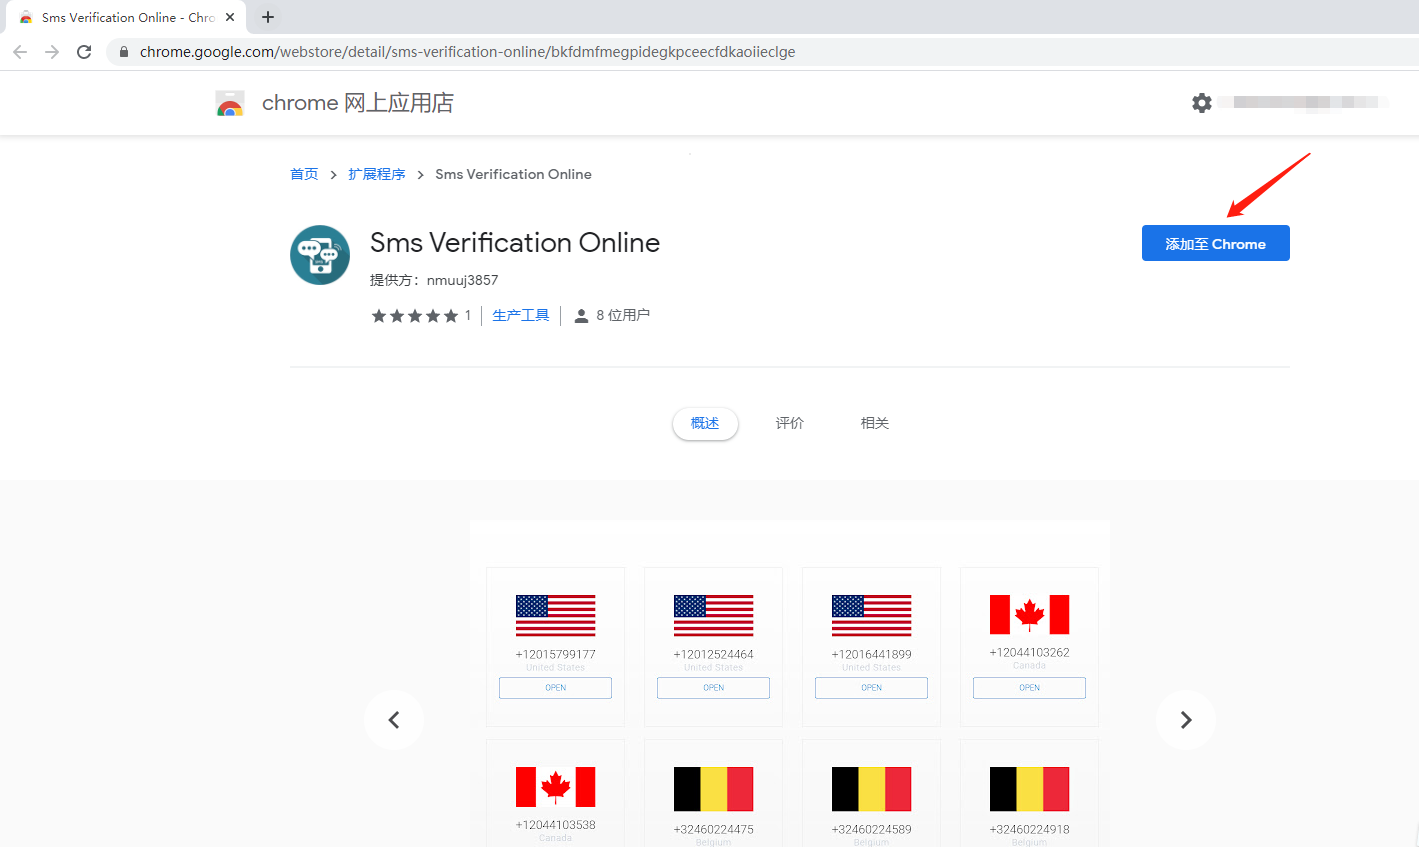The height and width of the screenshot is (847, 1419).
Task: Show previous screenshot with left chevron
Action: (394, 720)
